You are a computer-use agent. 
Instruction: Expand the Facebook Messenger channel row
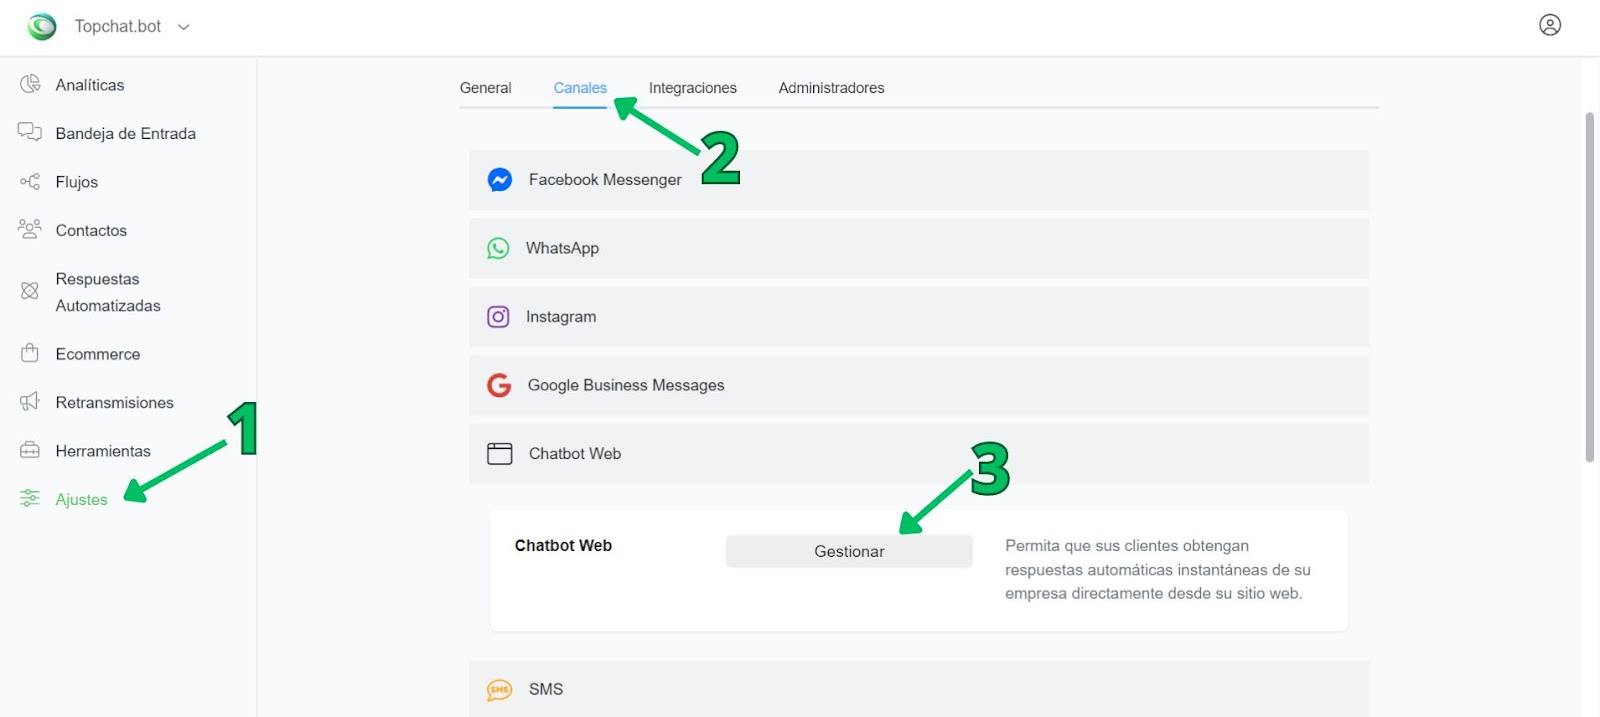point(919,180)
